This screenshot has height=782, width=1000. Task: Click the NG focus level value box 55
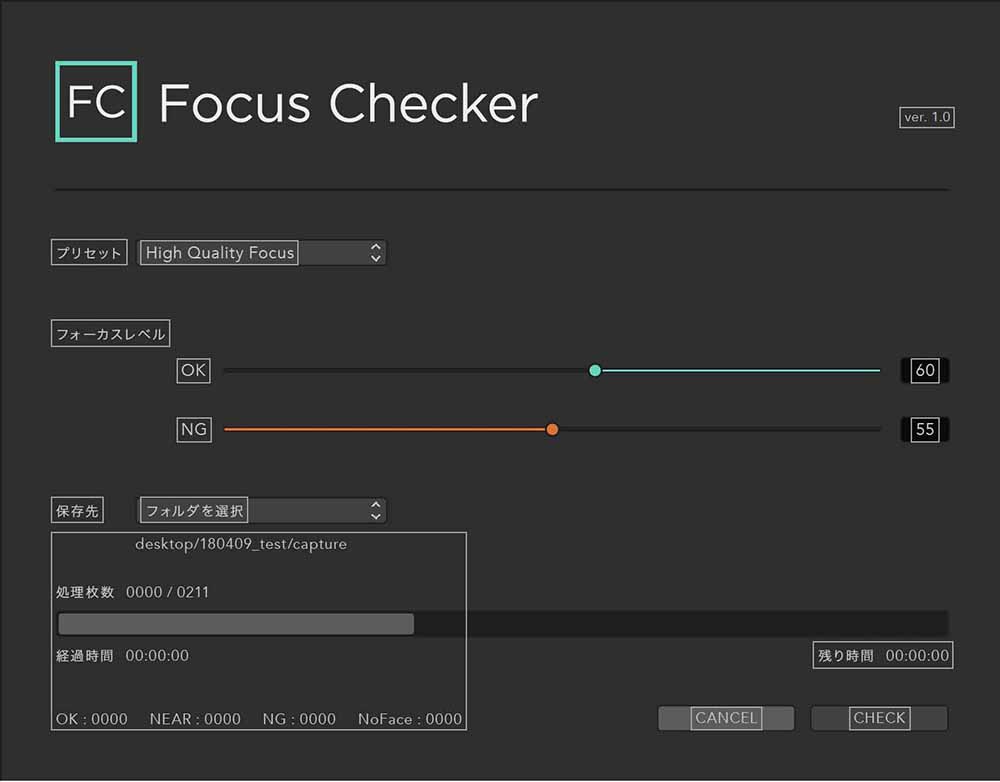coord(925,429)
